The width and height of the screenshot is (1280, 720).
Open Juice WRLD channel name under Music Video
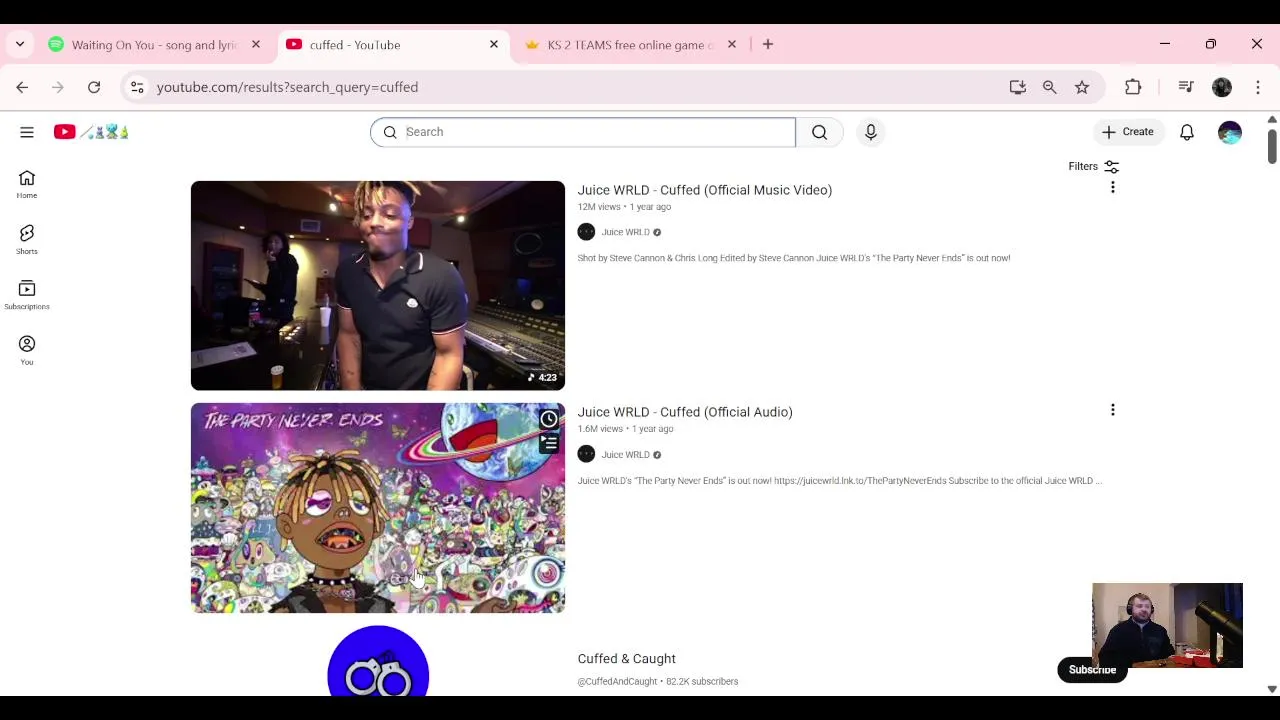[625, 232]
